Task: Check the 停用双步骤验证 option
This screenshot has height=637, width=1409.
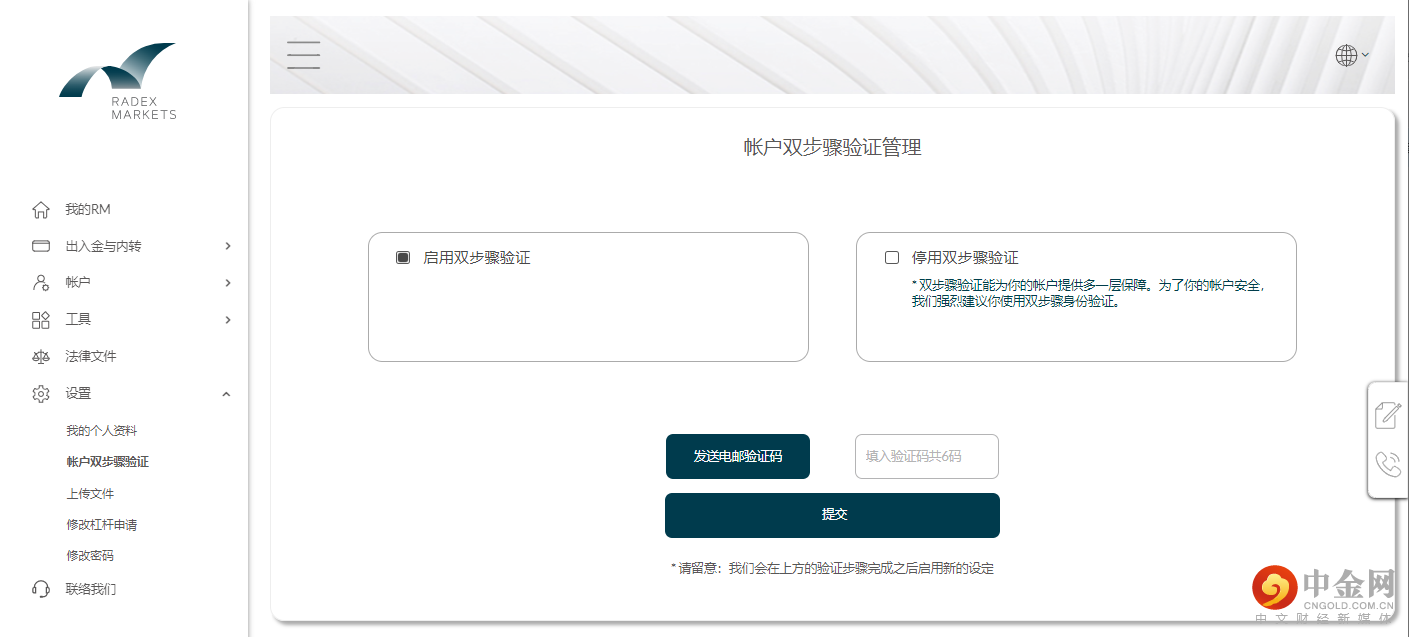Action: (891, 257)
